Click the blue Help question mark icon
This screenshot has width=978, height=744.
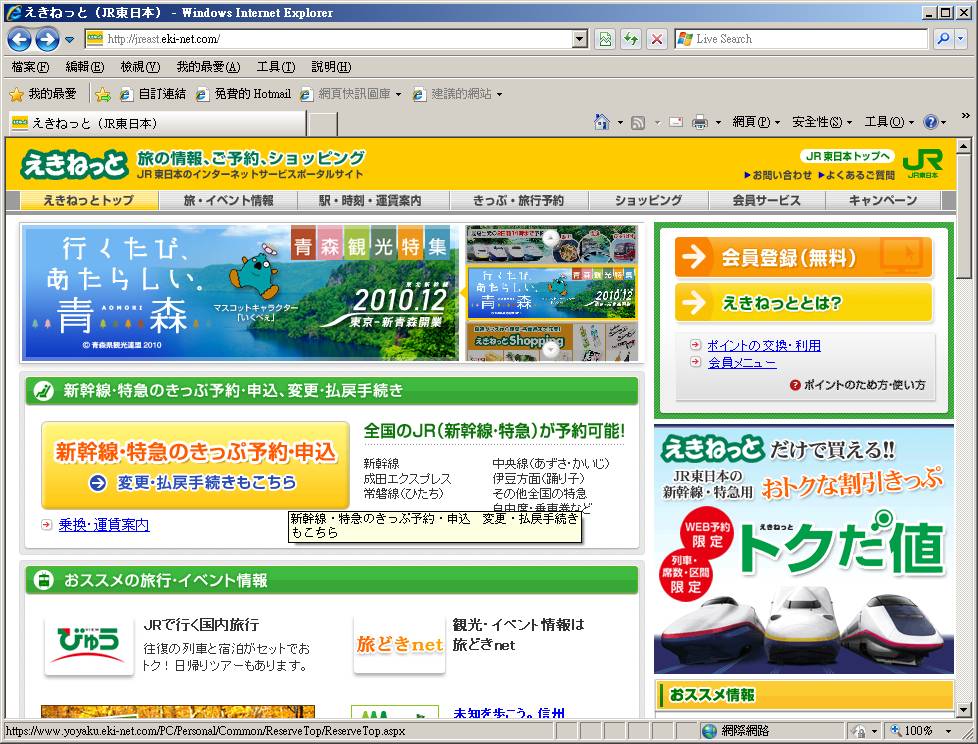(x=931, y=122)
